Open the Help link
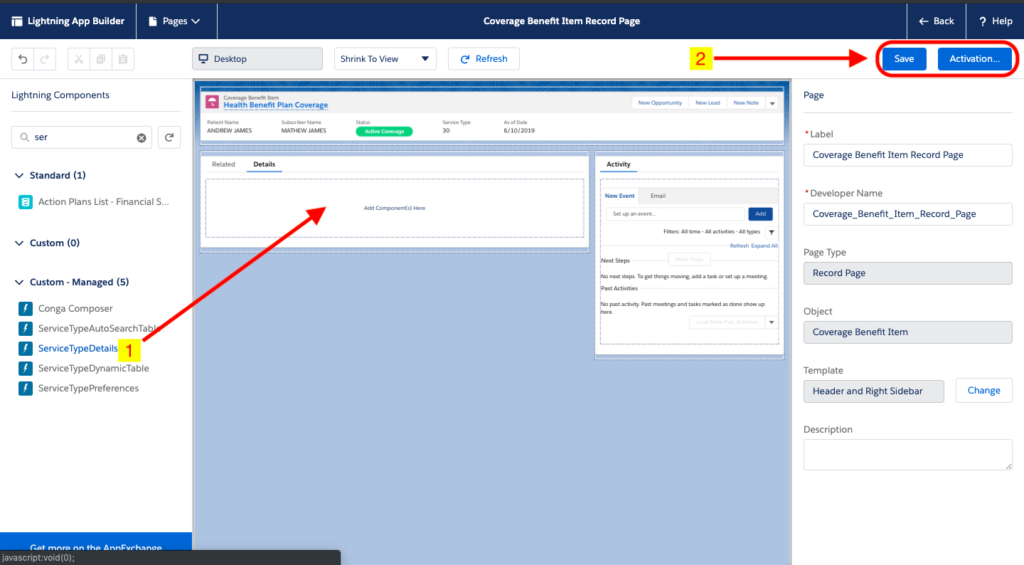Screen dimensions: 1024x565 [995, 21]
